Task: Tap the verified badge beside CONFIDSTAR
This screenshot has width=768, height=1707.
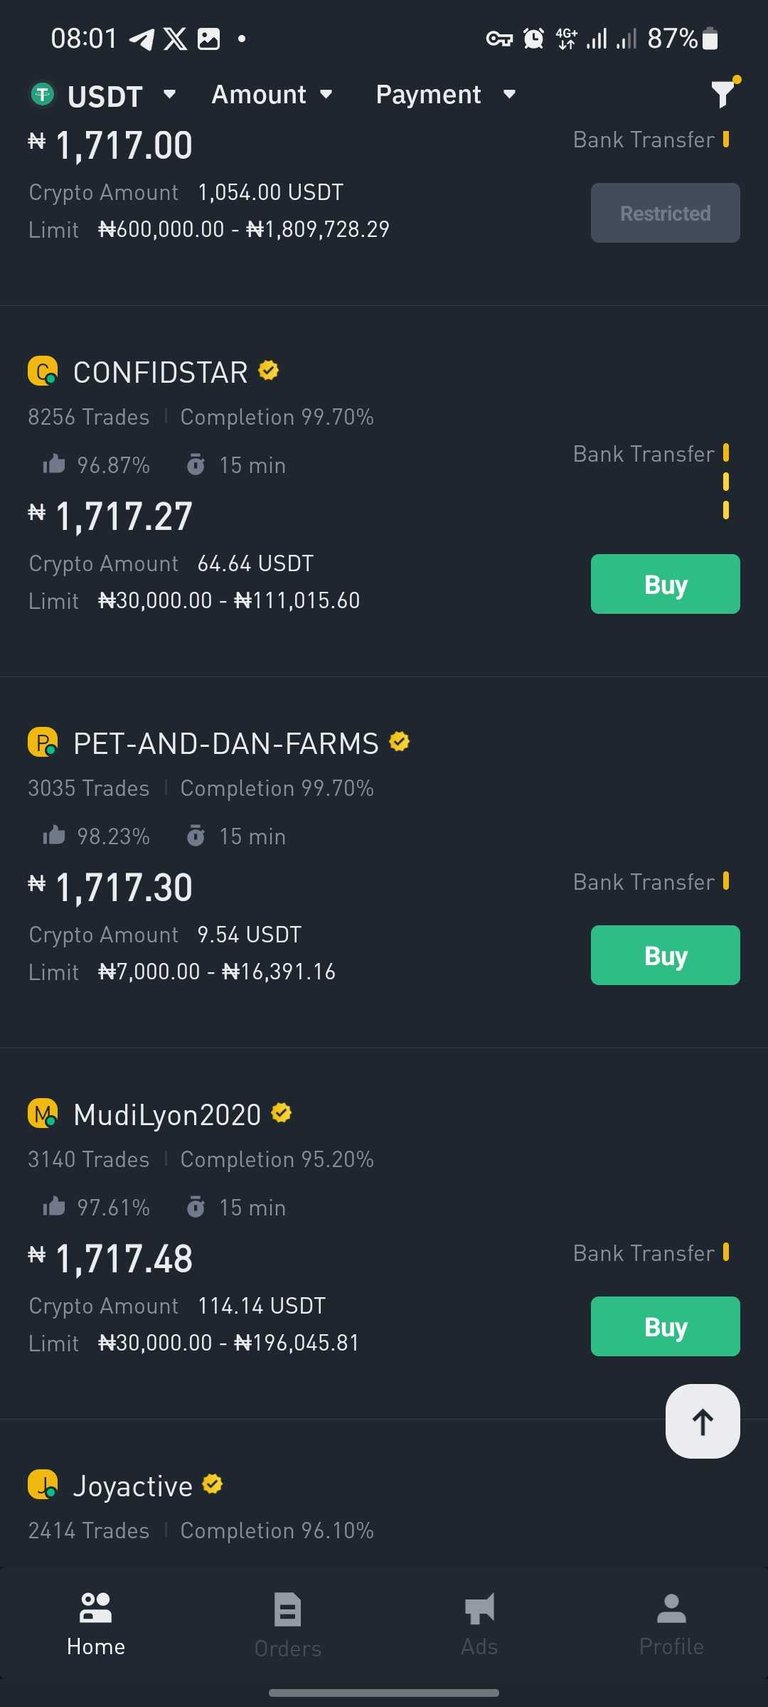Action: coord(268,371)
